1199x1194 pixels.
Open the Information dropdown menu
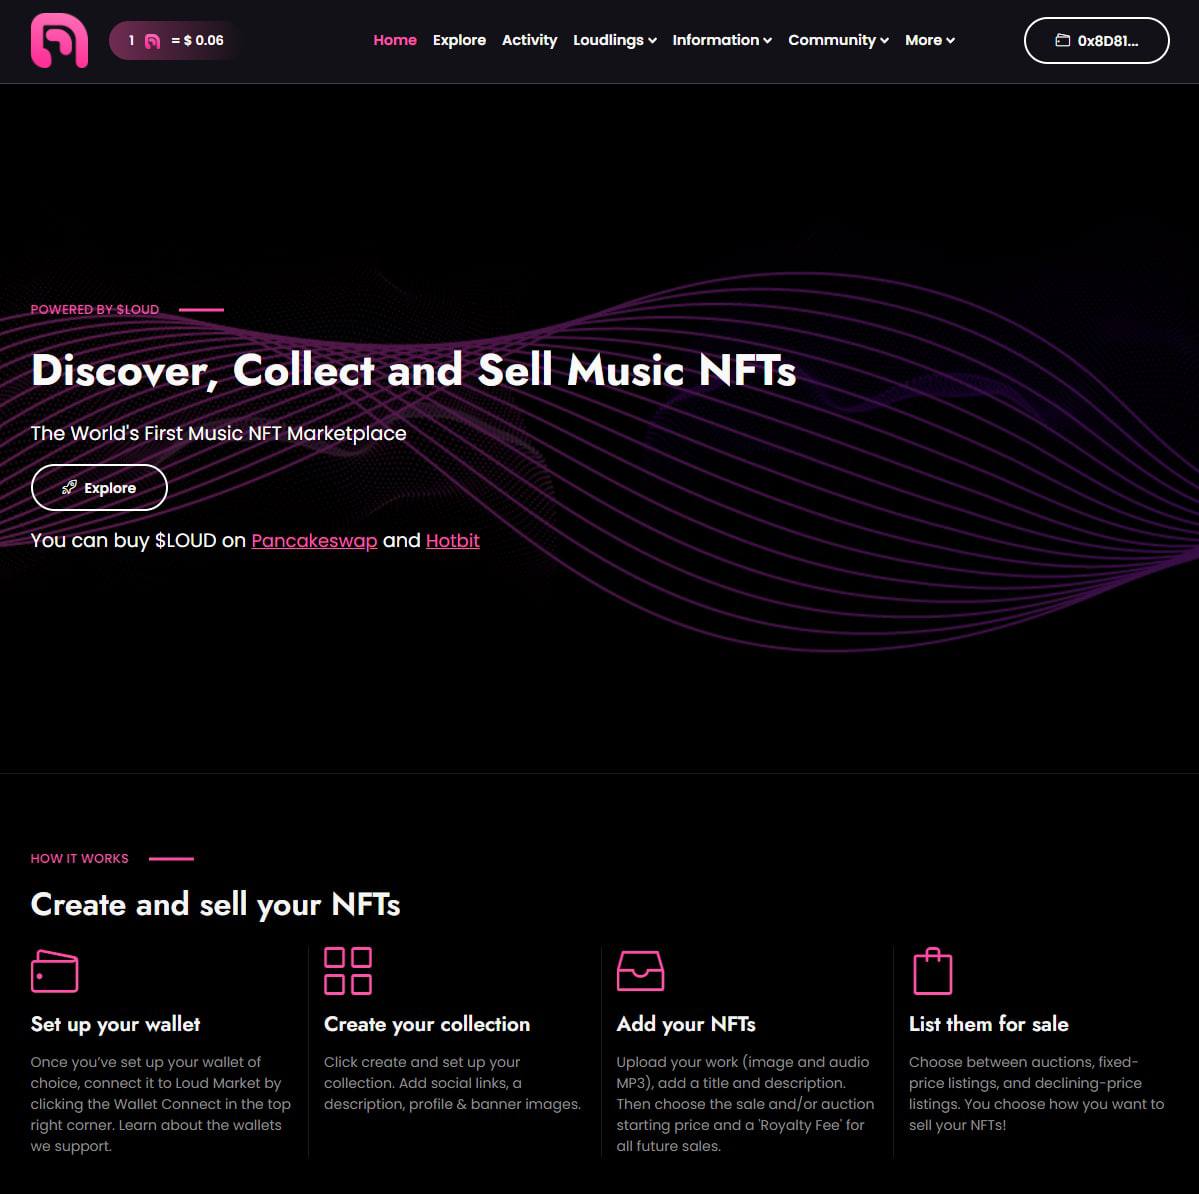(x=721, y=40)
